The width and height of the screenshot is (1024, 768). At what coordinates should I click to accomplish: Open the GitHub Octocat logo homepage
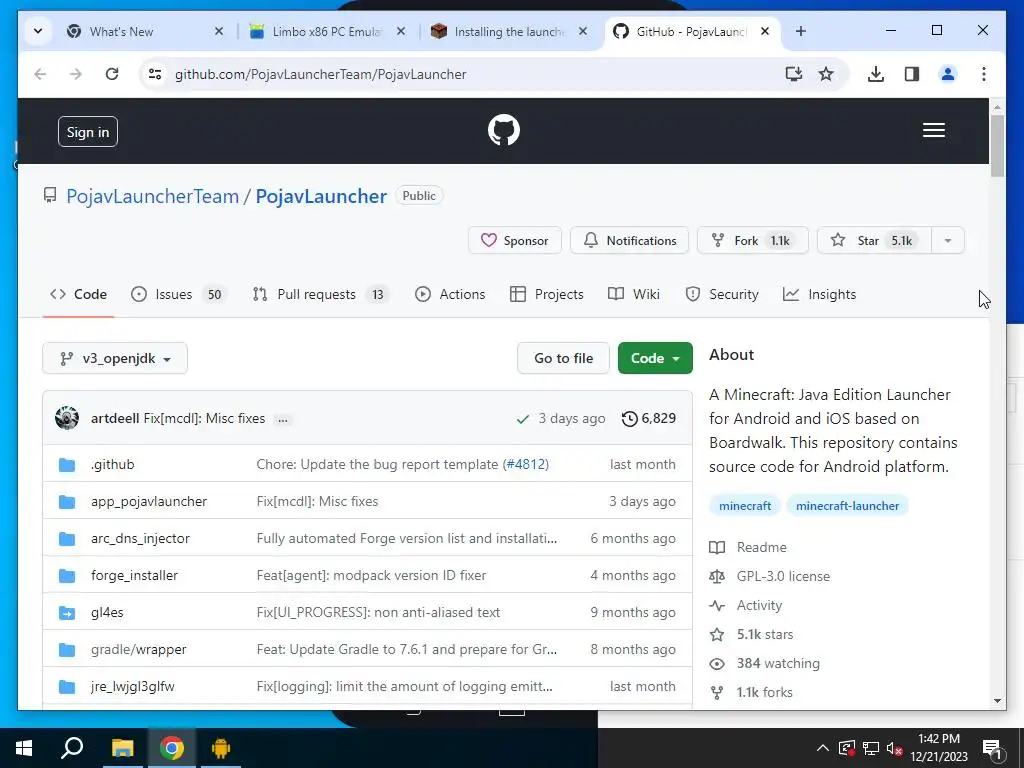click(x=504, y=130)
